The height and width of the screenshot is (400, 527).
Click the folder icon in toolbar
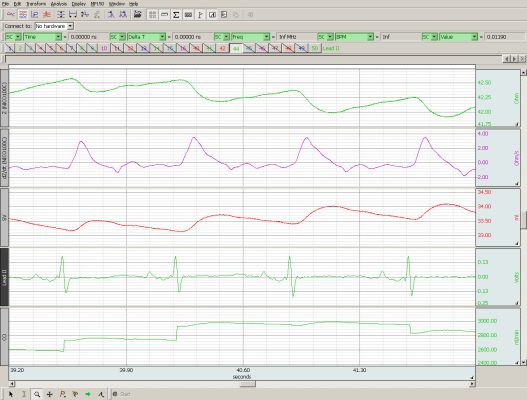point(137,14)
